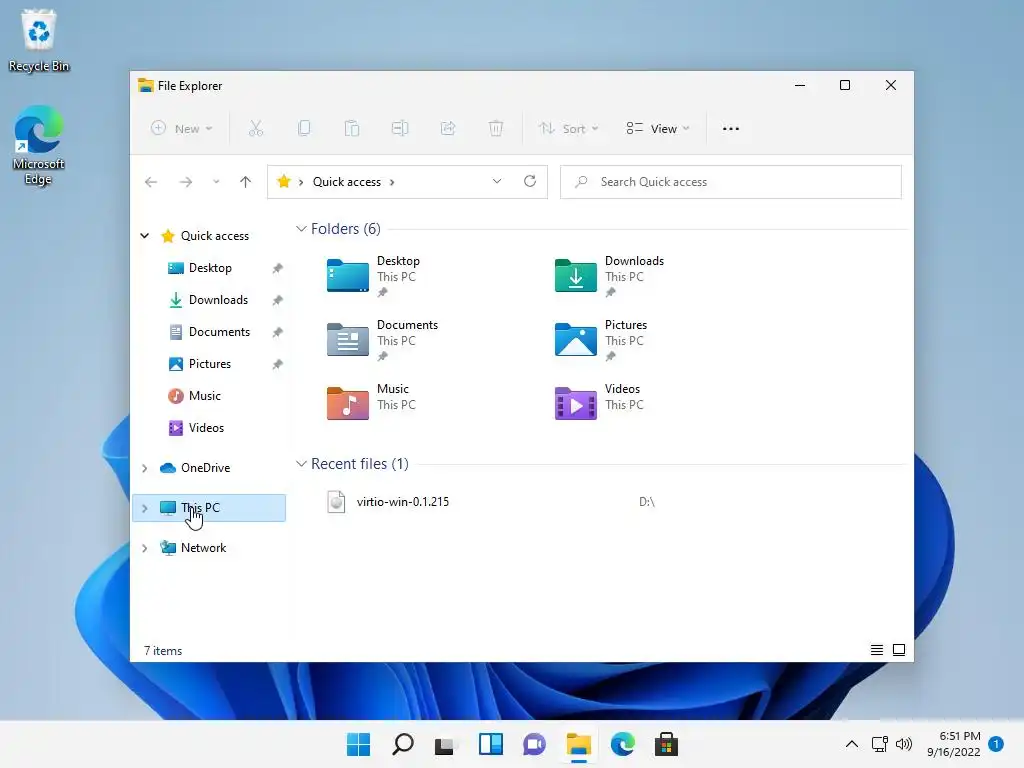Expand address bar history dropdown
The width and height of the screenshot is (1024, 768).
point(497,182)
